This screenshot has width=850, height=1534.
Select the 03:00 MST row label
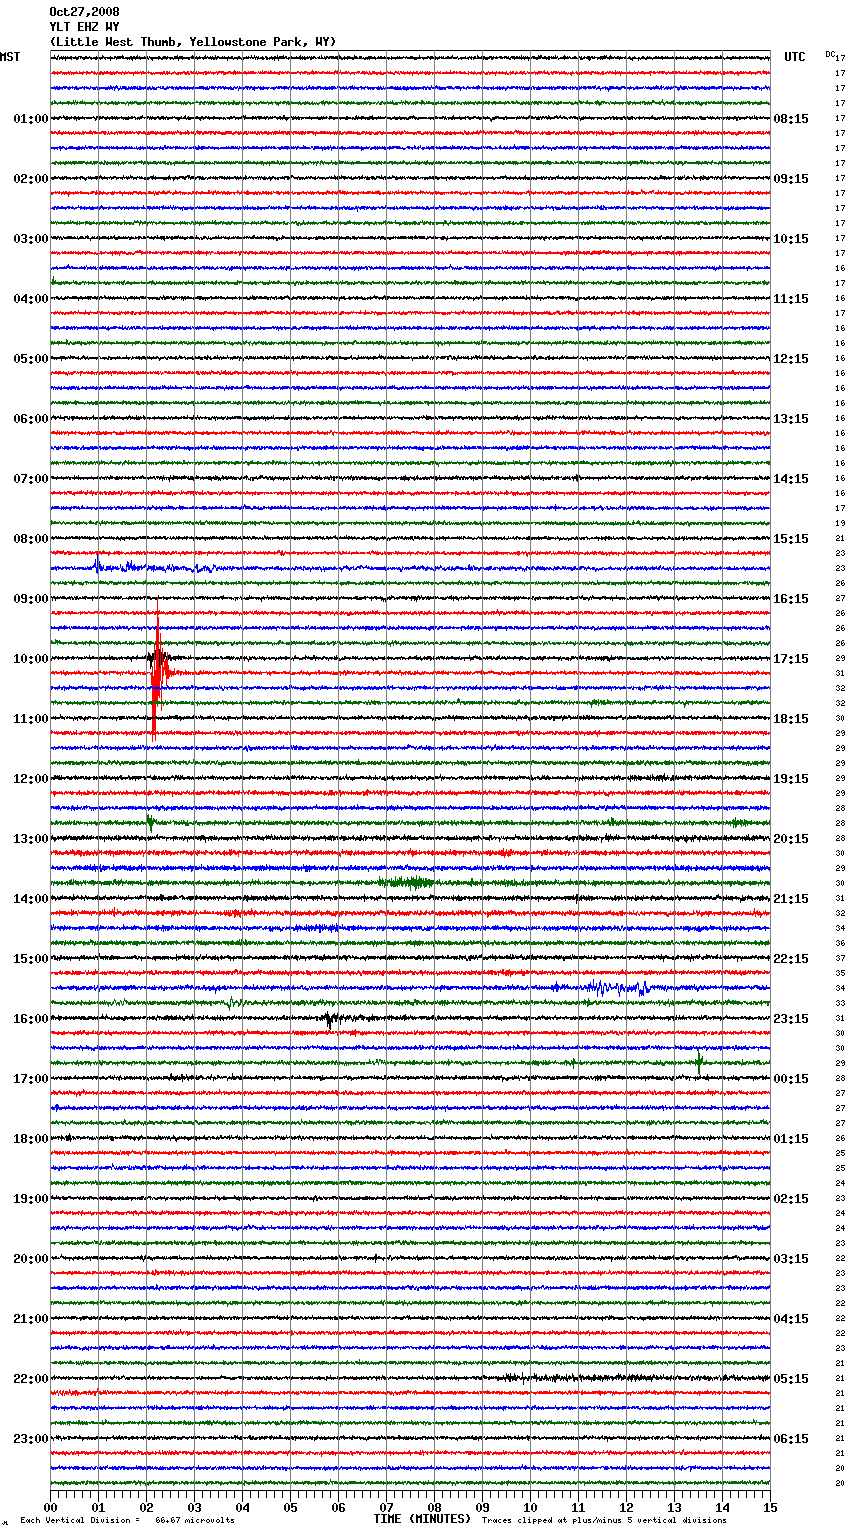pyautogui.click(x=31, y=239)
